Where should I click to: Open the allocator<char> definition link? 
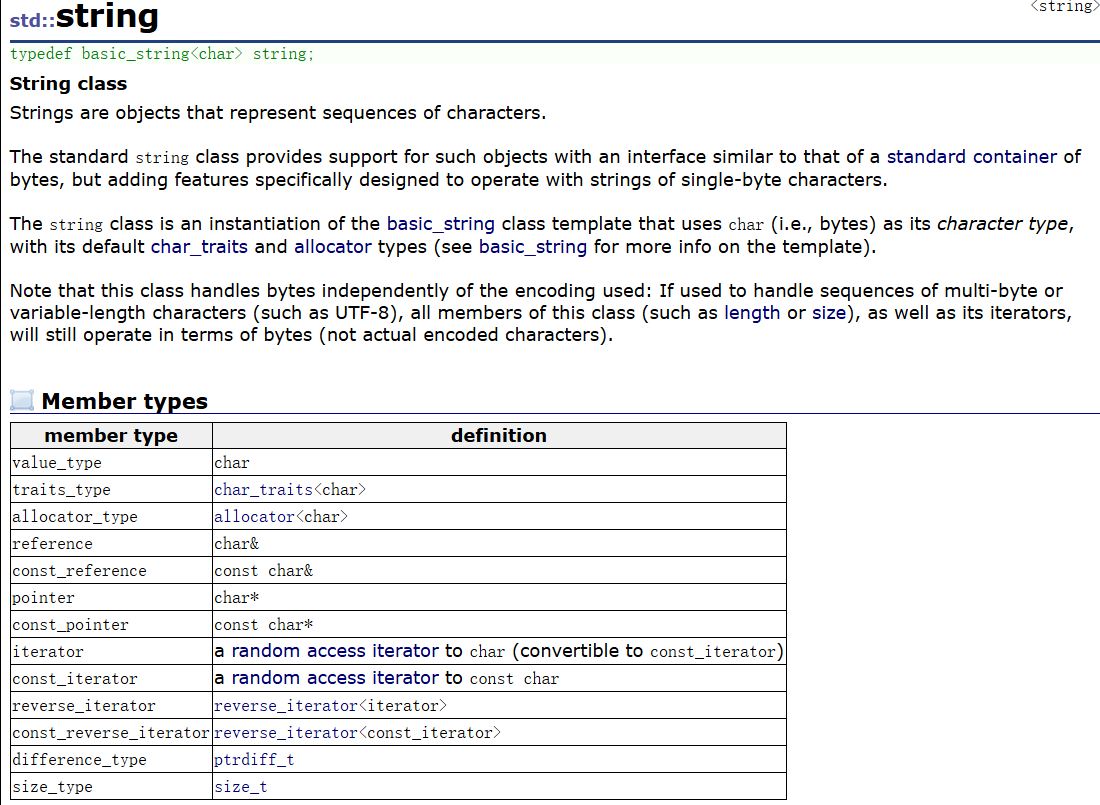pyautogui.click(x=281, y=517)
